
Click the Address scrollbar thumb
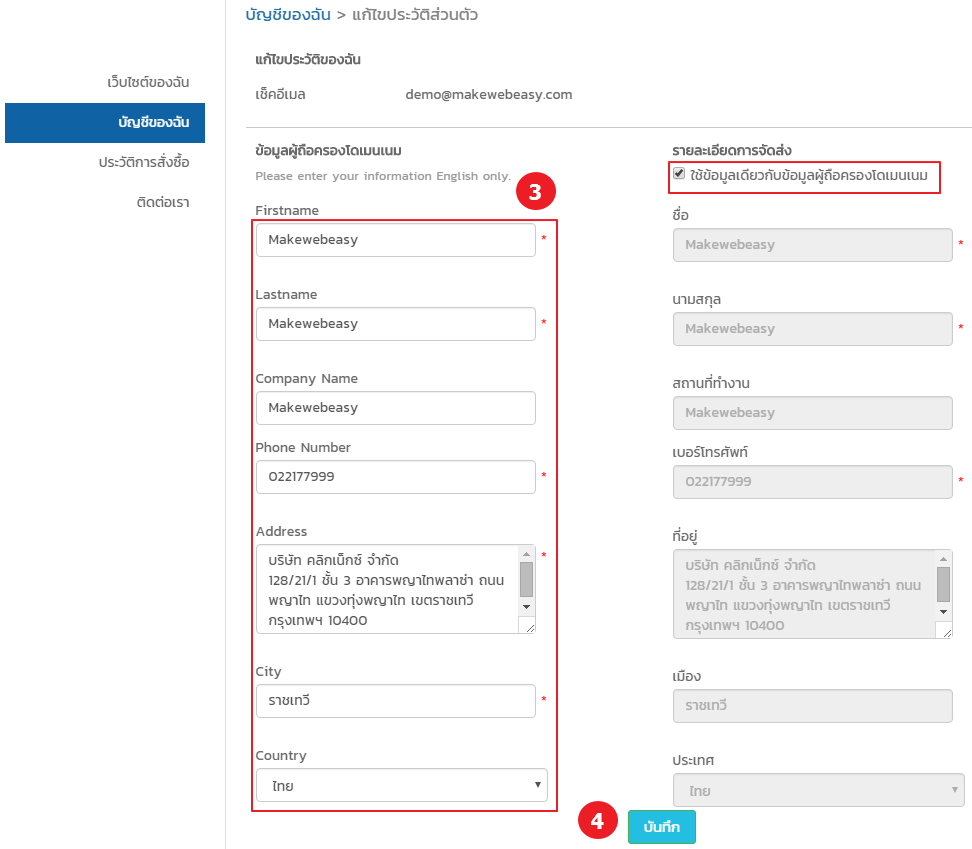[x=526, y=579]
